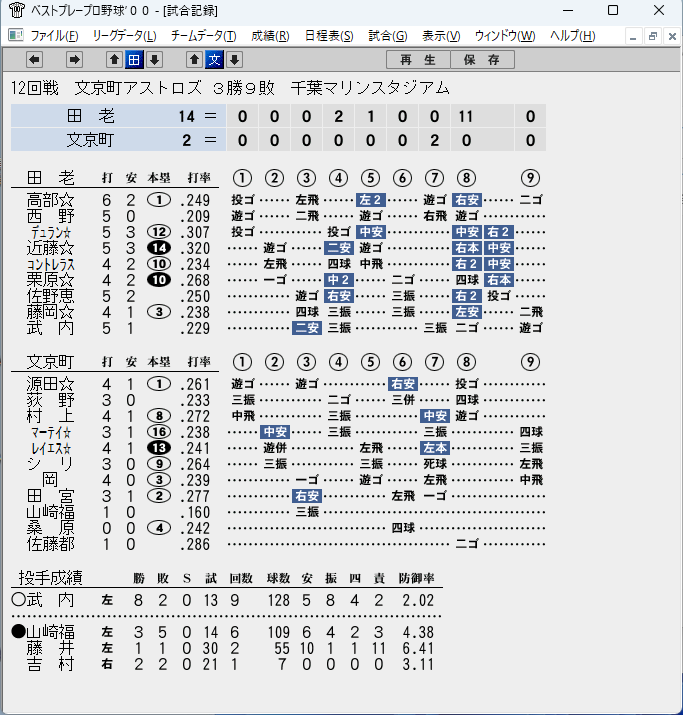The image size is (683, 715).
Task: Click the application trophy icon in title bar
Action: [x=16, y=10]
